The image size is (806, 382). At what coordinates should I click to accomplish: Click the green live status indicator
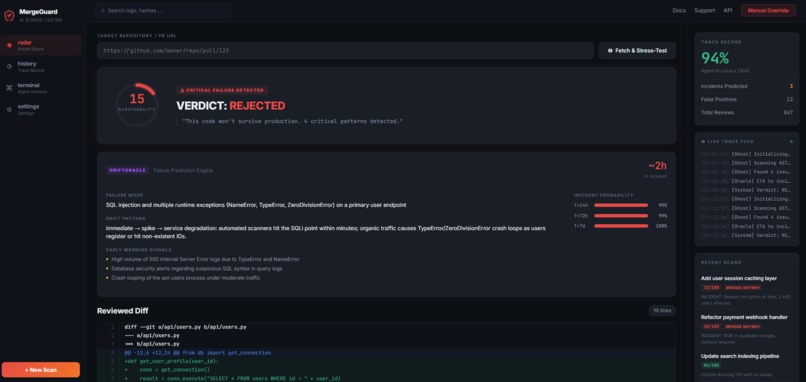(x=791, y=141)
